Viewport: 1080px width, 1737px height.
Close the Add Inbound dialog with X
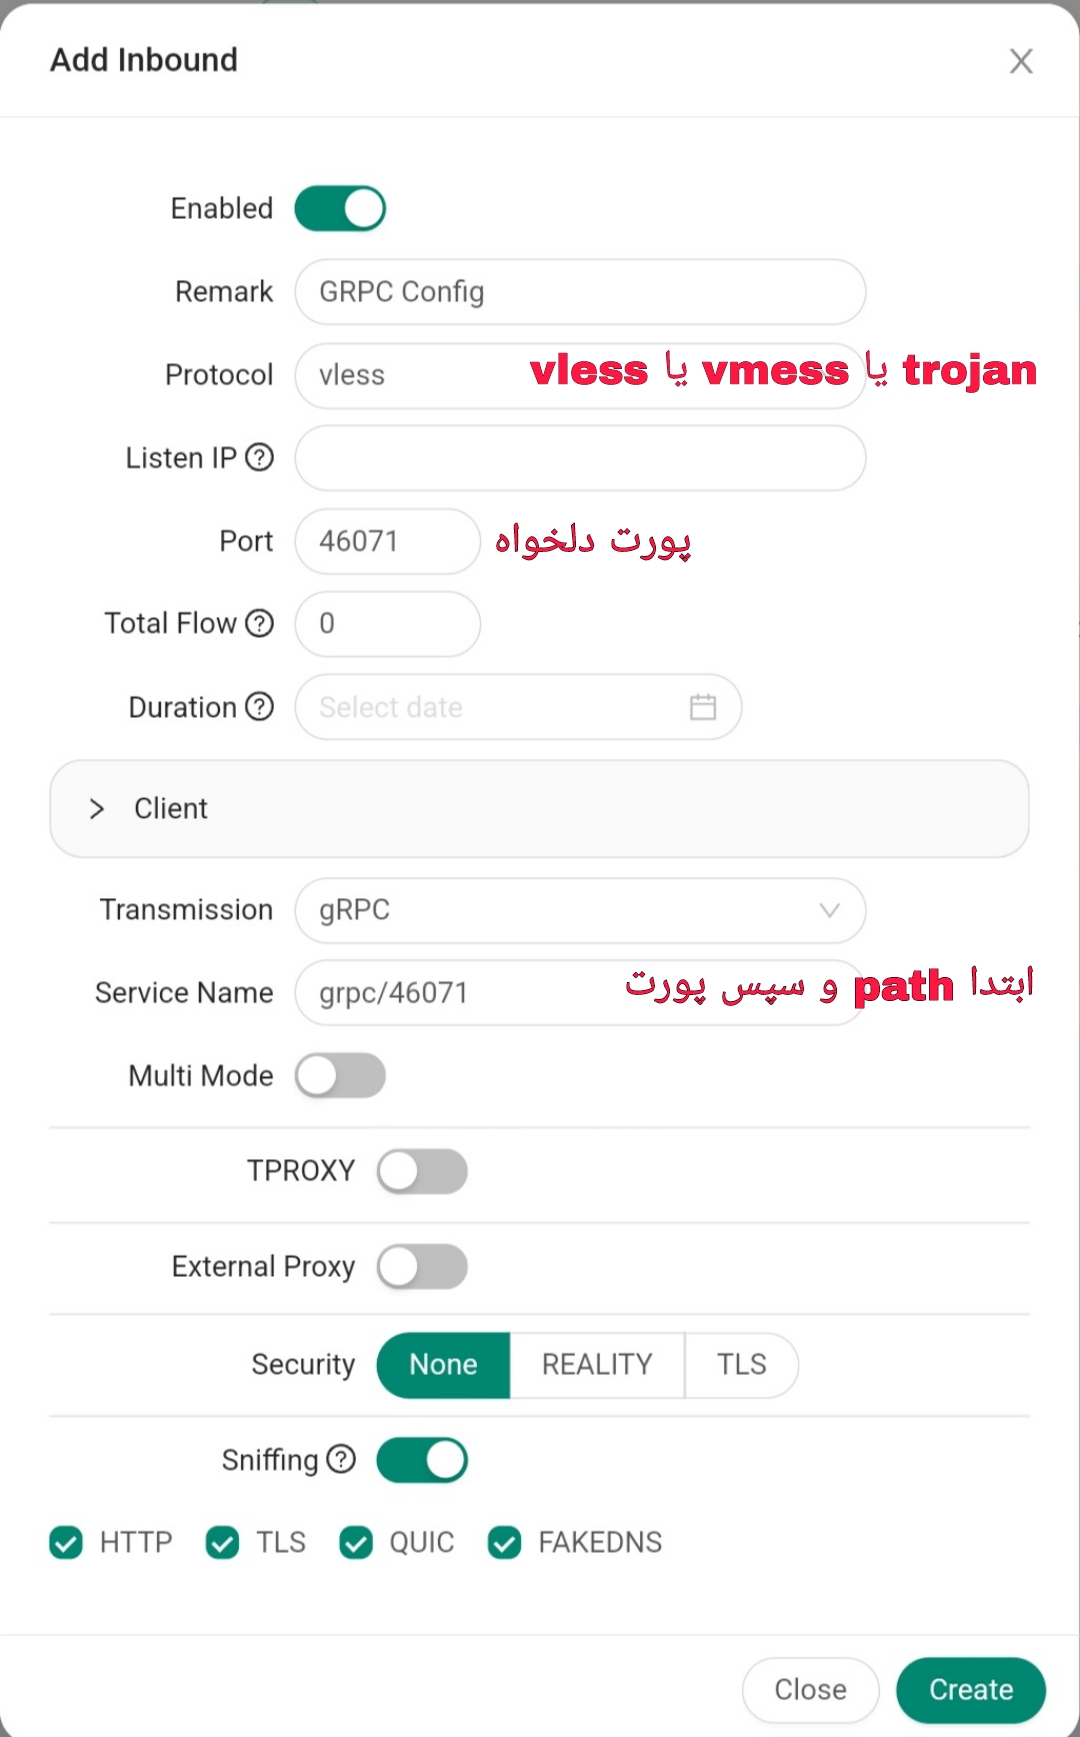[x=1021, y=61]
